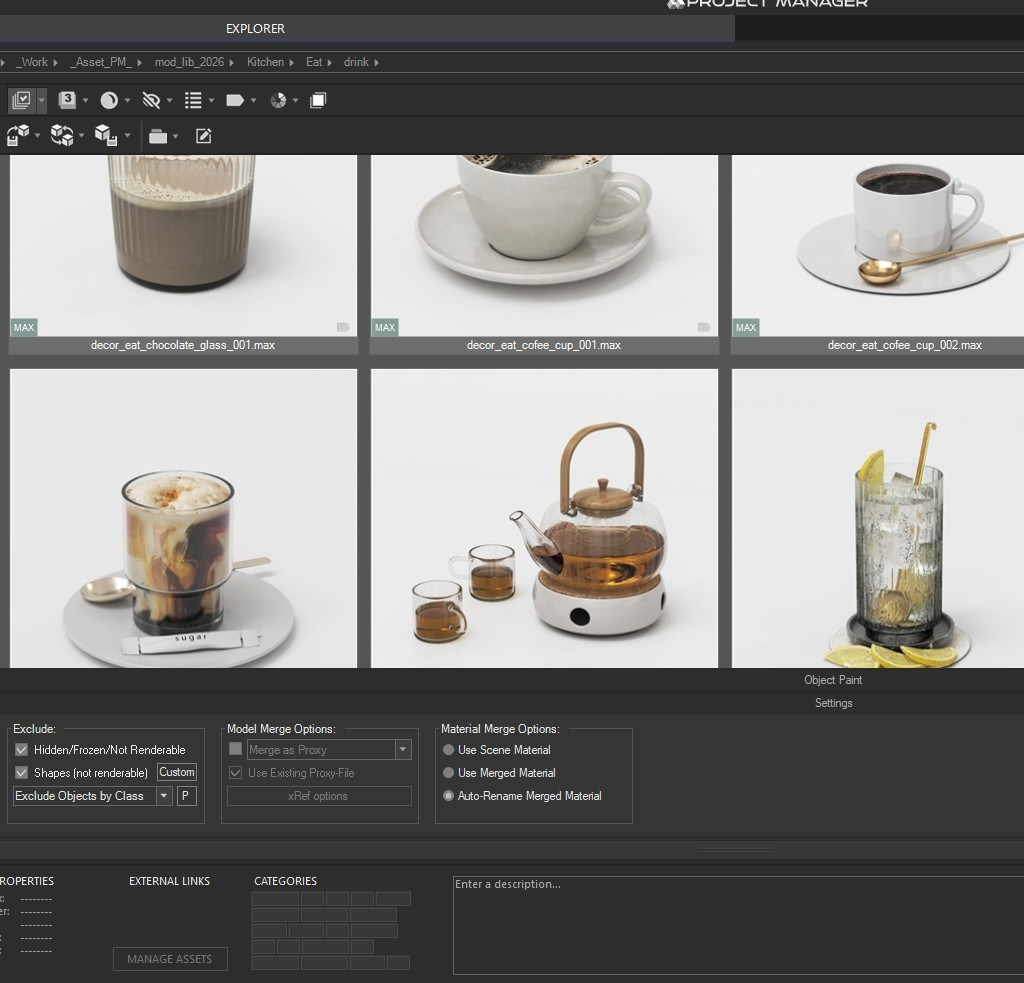Screen dimensions: 1024x983
Task: Open the list view mode icon
Action: [194, 100]
